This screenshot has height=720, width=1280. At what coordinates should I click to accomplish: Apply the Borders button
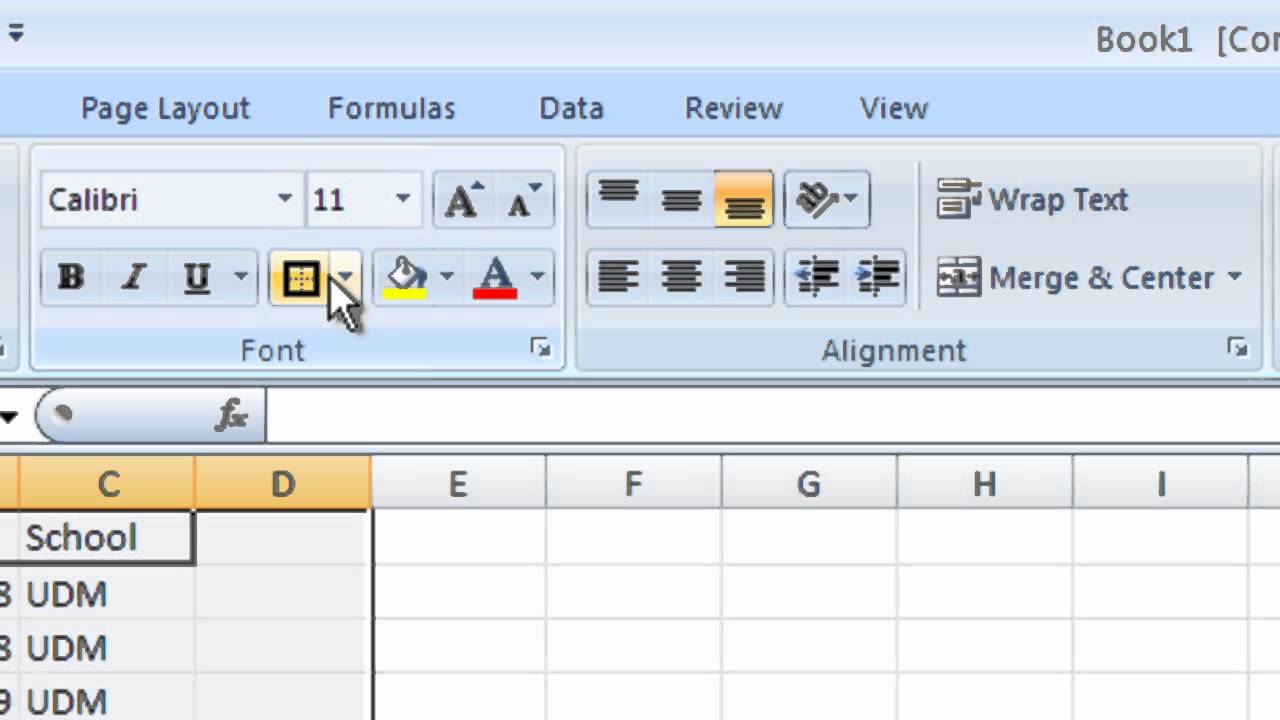coord(300,278)
